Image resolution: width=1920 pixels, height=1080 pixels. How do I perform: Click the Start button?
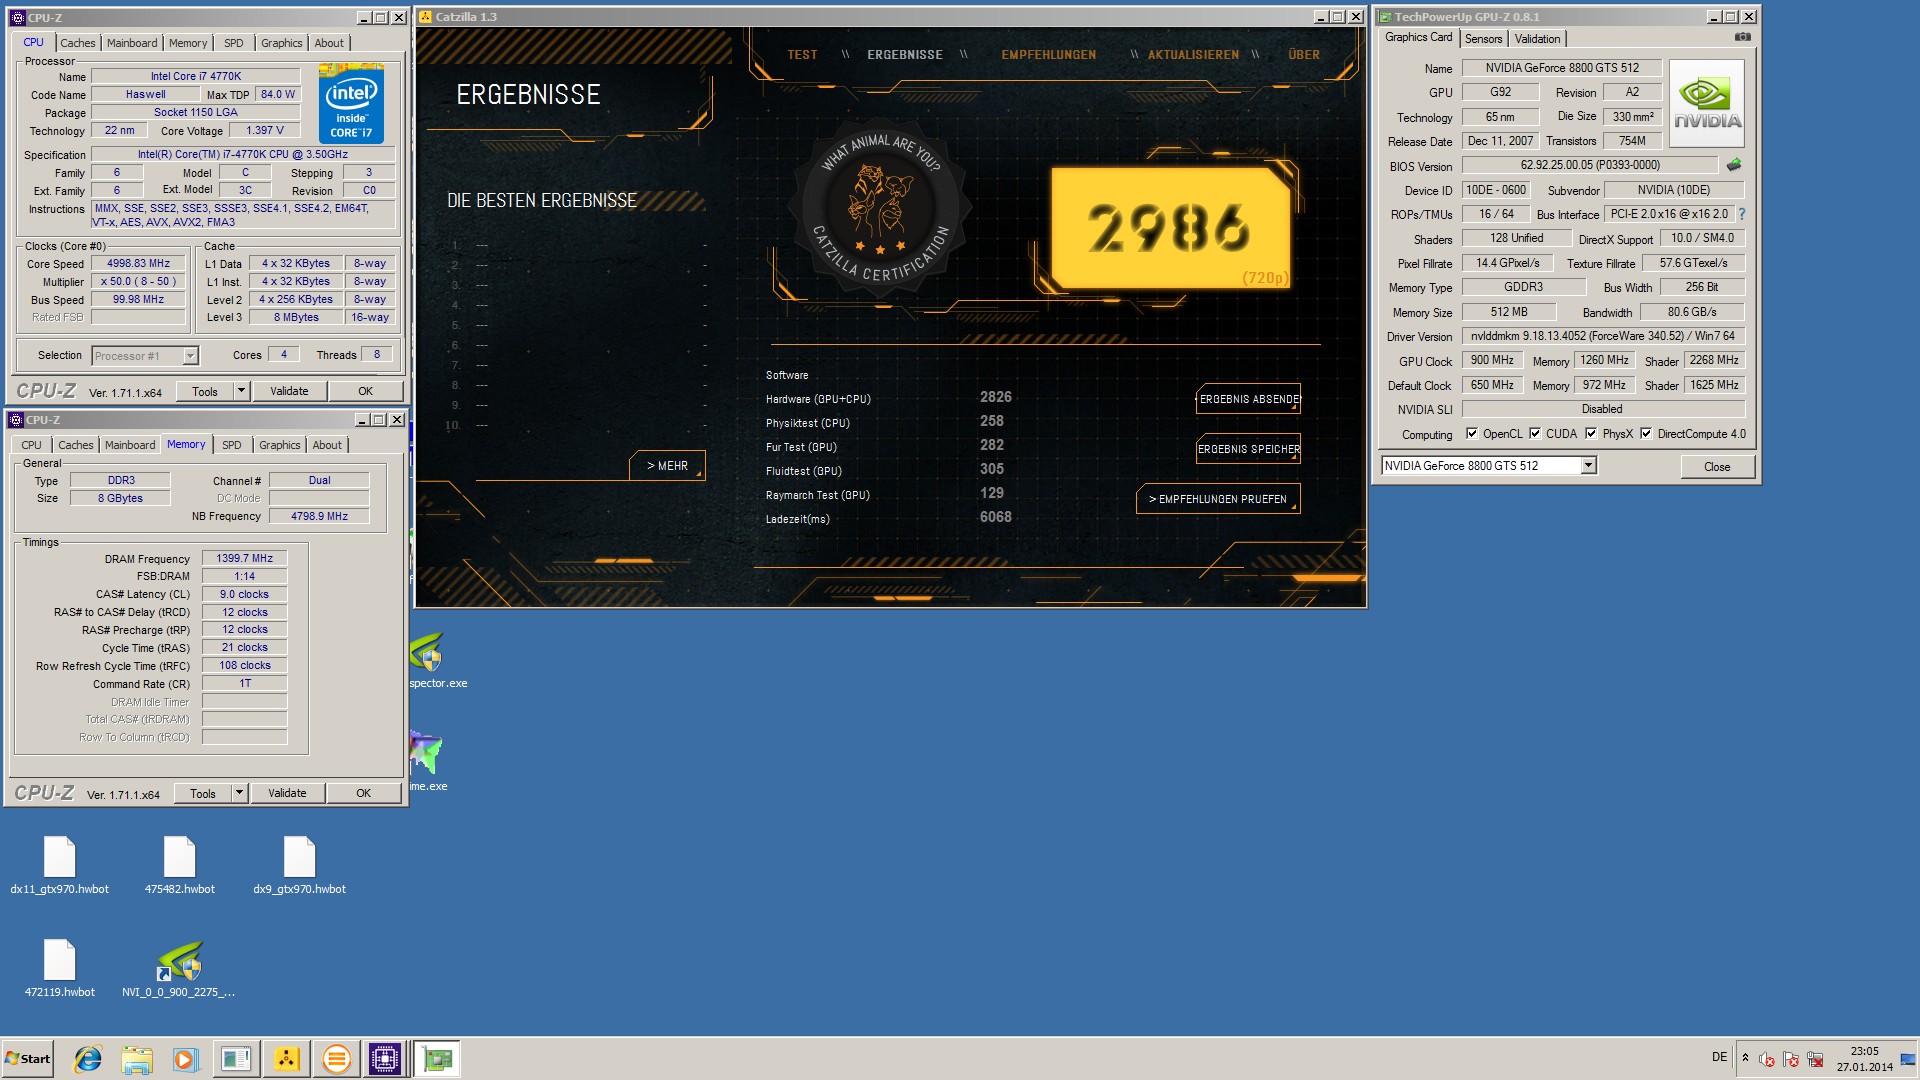28,1058
